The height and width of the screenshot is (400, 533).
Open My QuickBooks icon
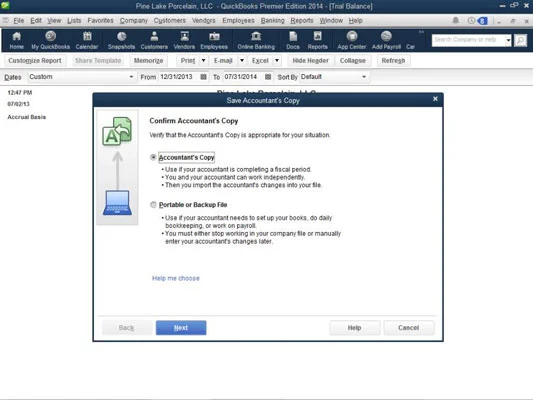point(50,40)
